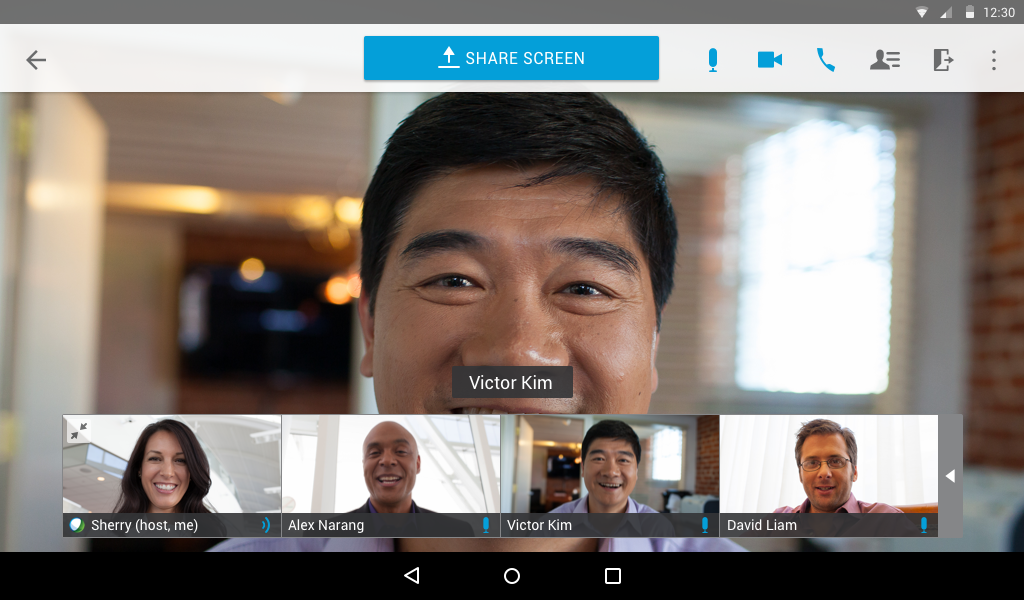Tap Sherry's audio speaking indicator
Screen dimensions: 1024x600
[266, 525]
